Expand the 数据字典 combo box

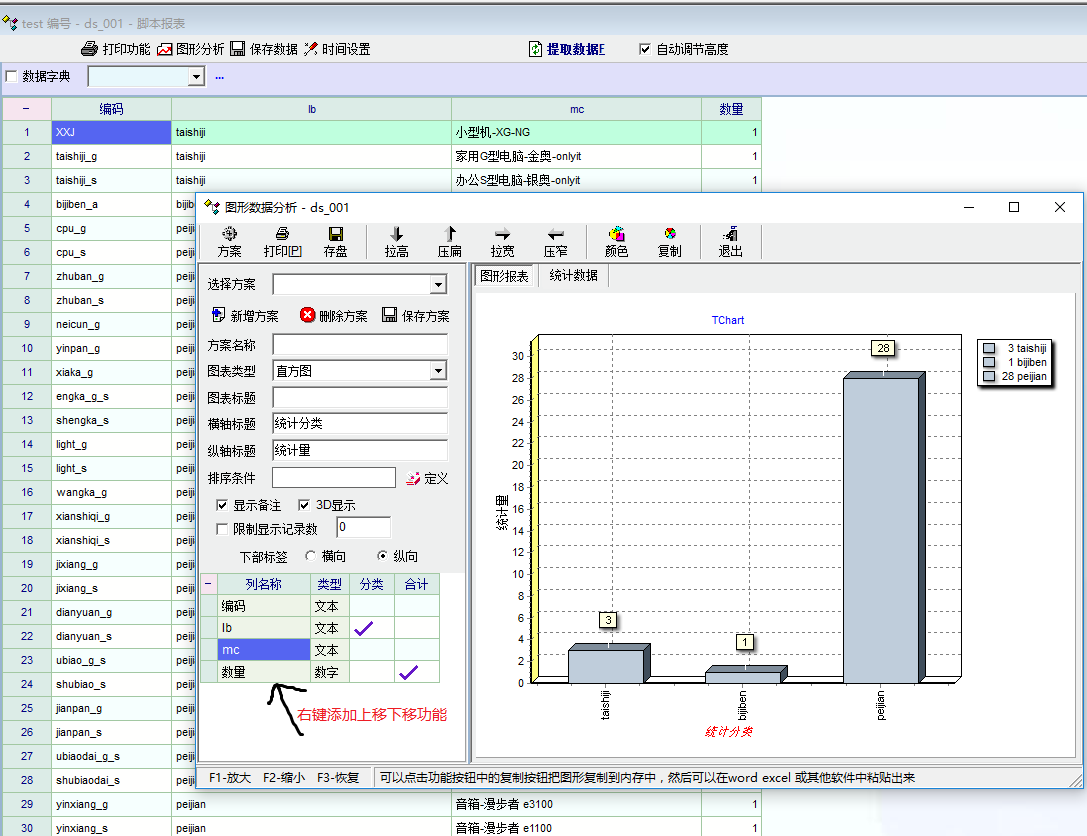pyautogui.click(x=196, y=77)
